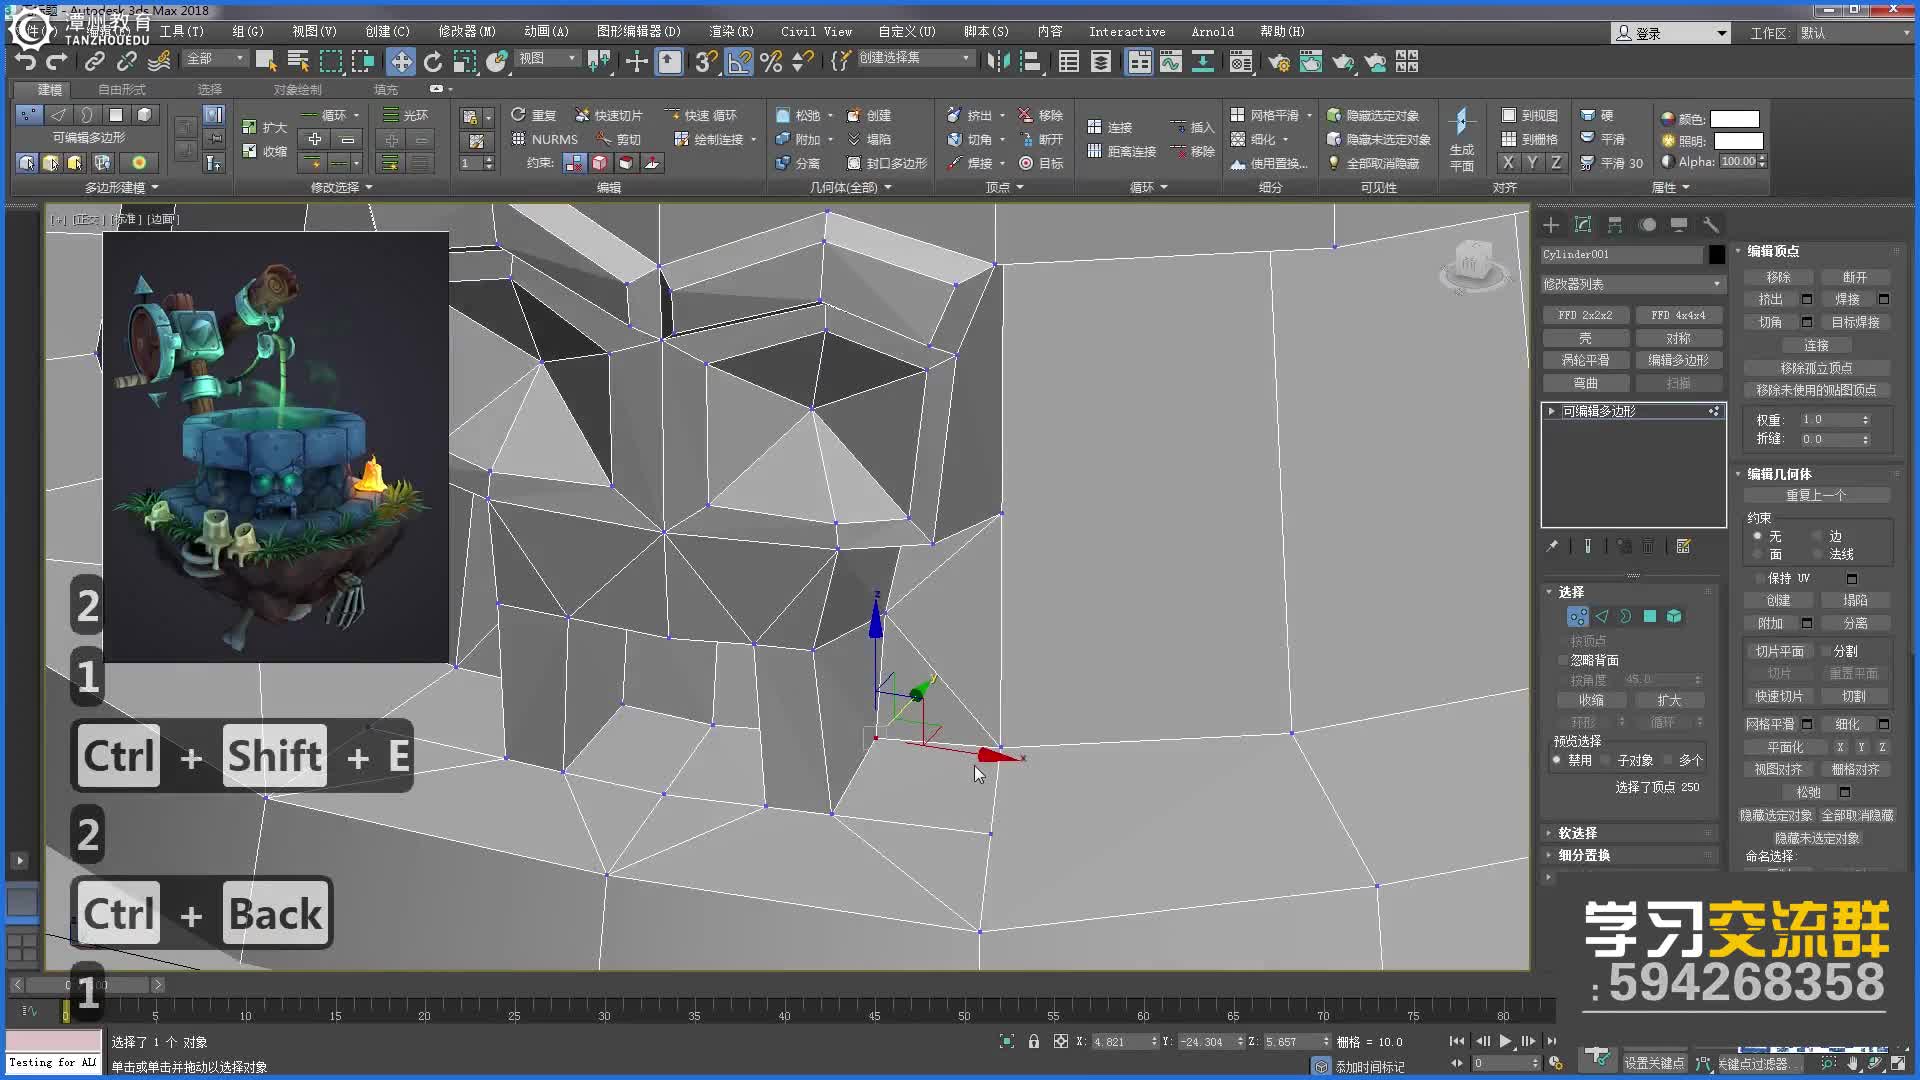Open the Hierarchy command panel tab
Image resolution: width=1920 pixels, height=1080 pixels.
coord(1614,225)
